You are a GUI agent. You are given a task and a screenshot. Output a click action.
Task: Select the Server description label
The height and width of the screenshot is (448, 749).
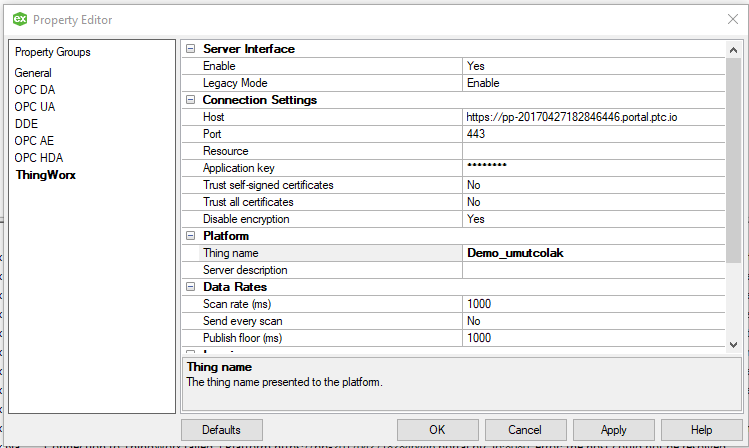click(x=245, y=270)
